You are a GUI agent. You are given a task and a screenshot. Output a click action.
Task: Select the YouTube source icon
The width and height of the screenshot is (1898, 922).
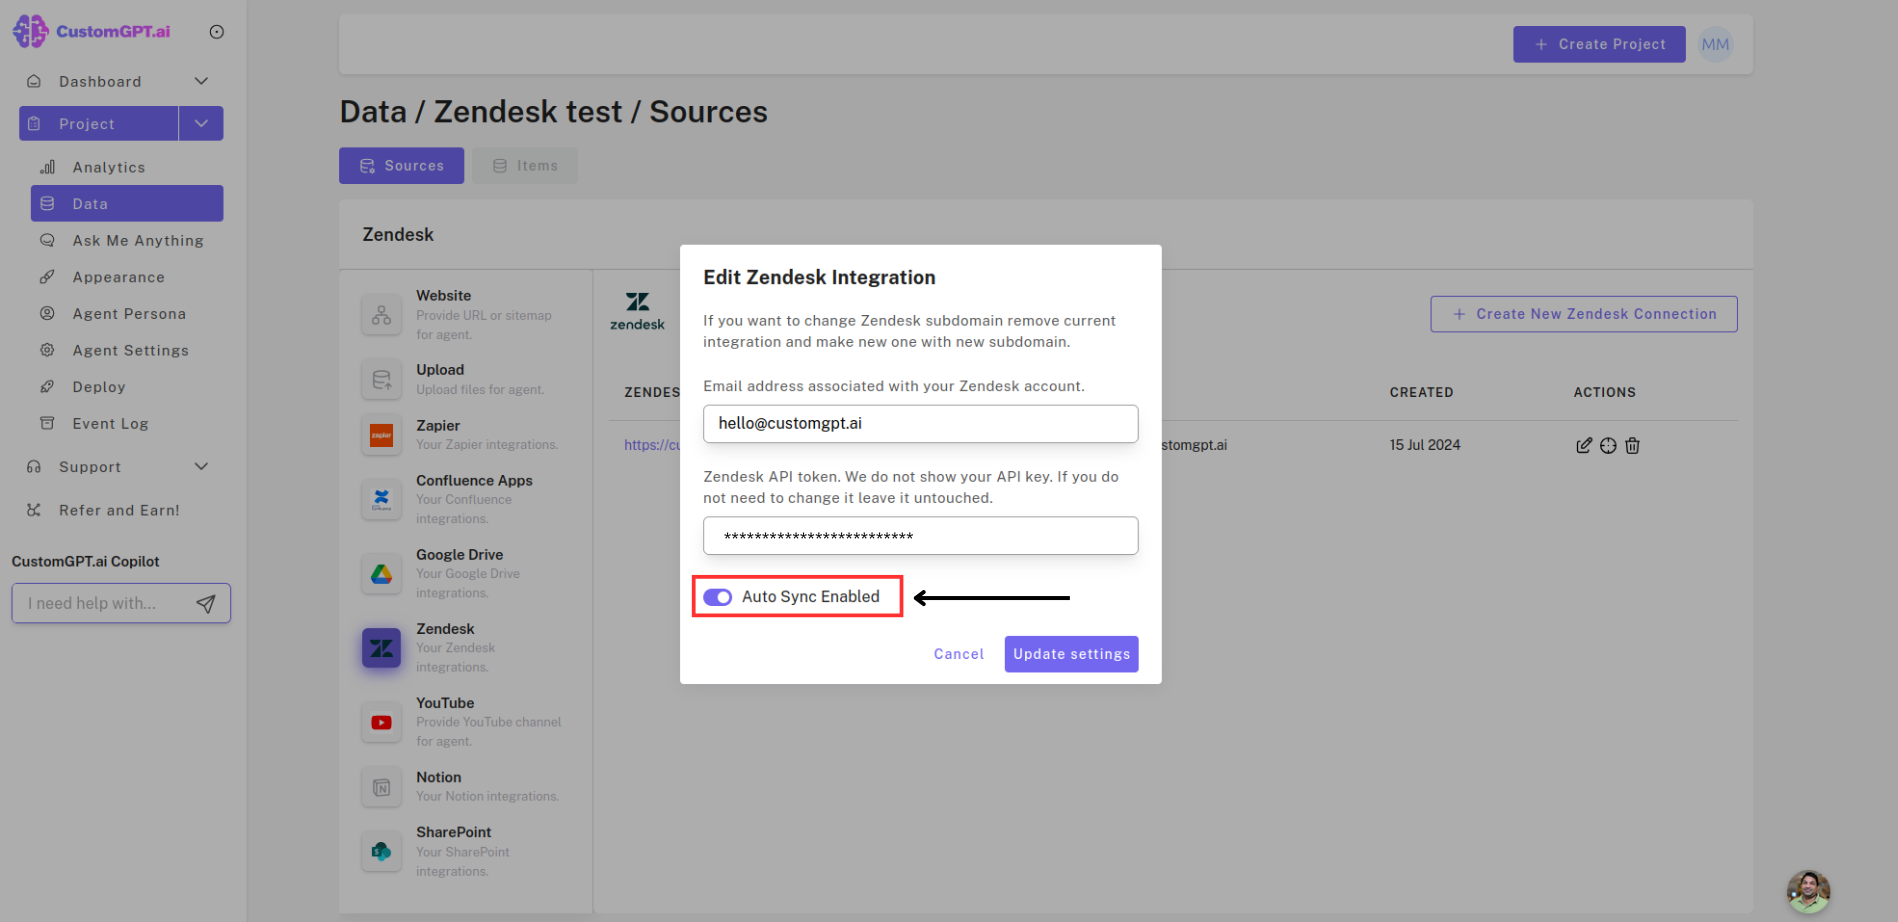coord(381,722)
